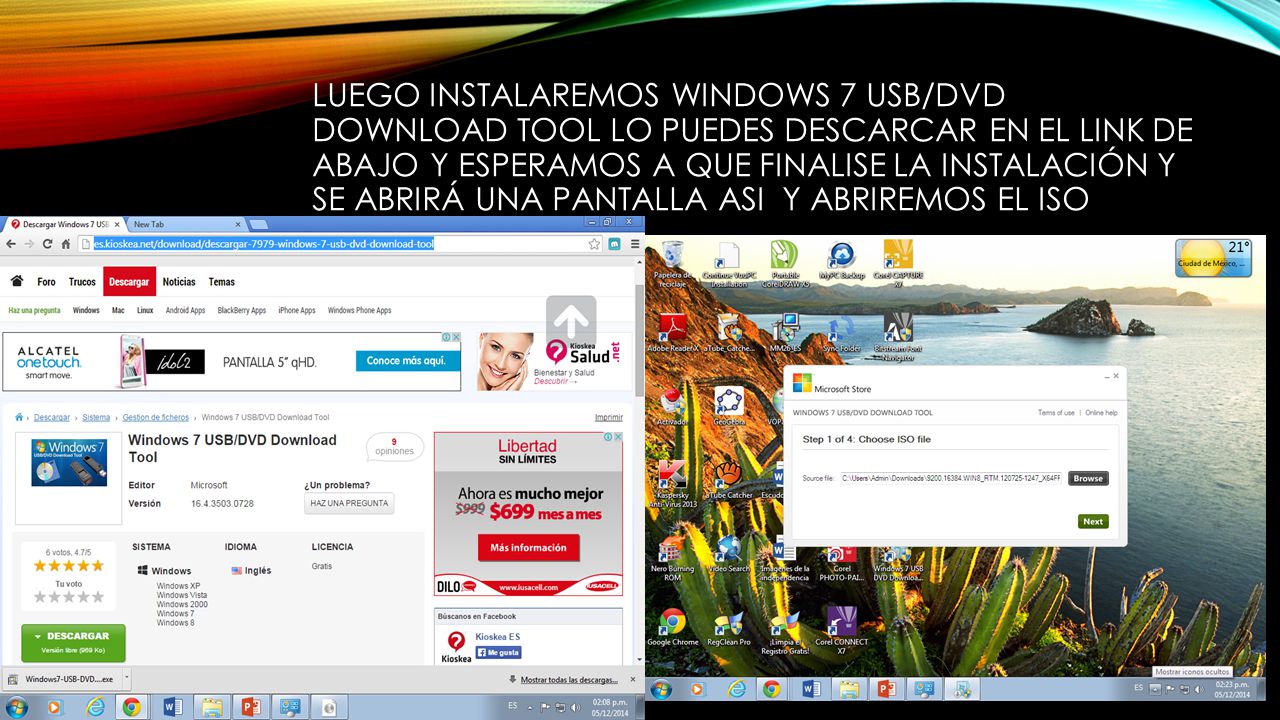Rate using the Tu voto stars
The image size is (1280, 720).
(69, 597)
